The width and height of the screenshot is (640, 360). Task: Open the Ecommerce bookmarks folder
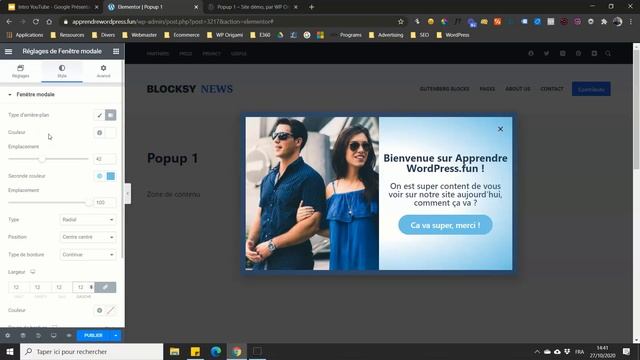(x=182, y=35)
